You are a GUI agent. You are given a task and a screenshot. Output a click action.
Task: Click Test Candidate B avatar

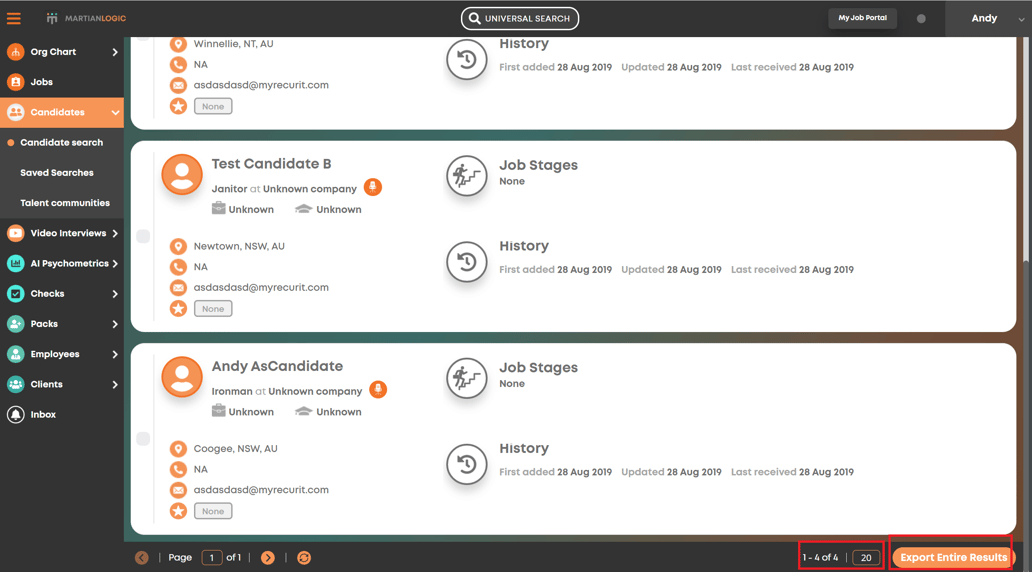coord(182,174)
